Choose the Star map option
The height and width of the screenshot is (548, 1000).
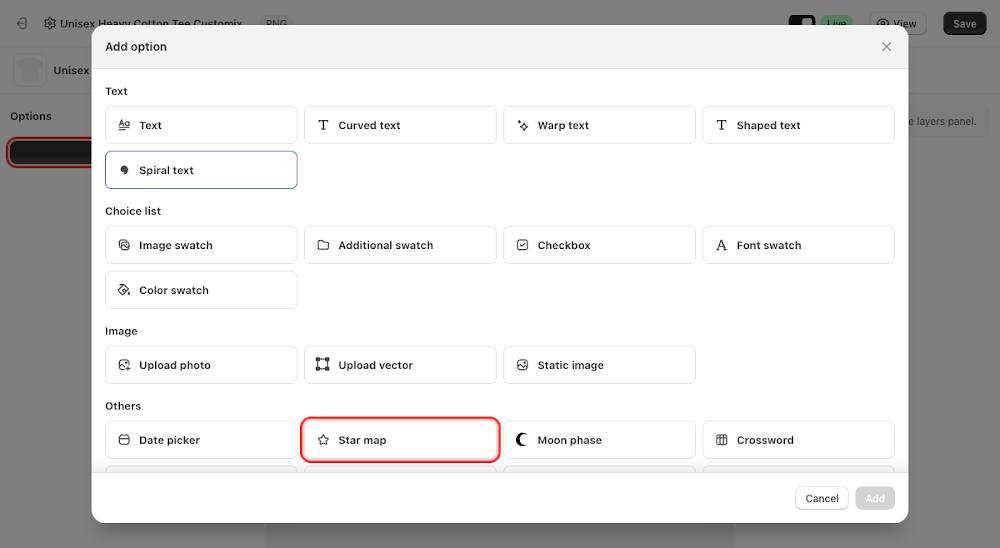tap(400, 440)
